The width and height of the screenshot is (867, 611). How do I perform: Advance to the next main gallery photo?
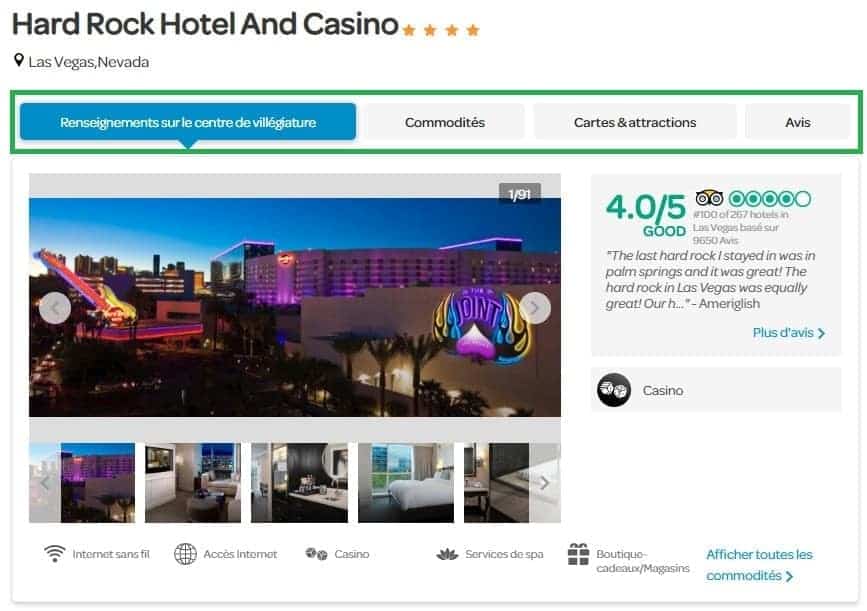[x=535, y=307]
